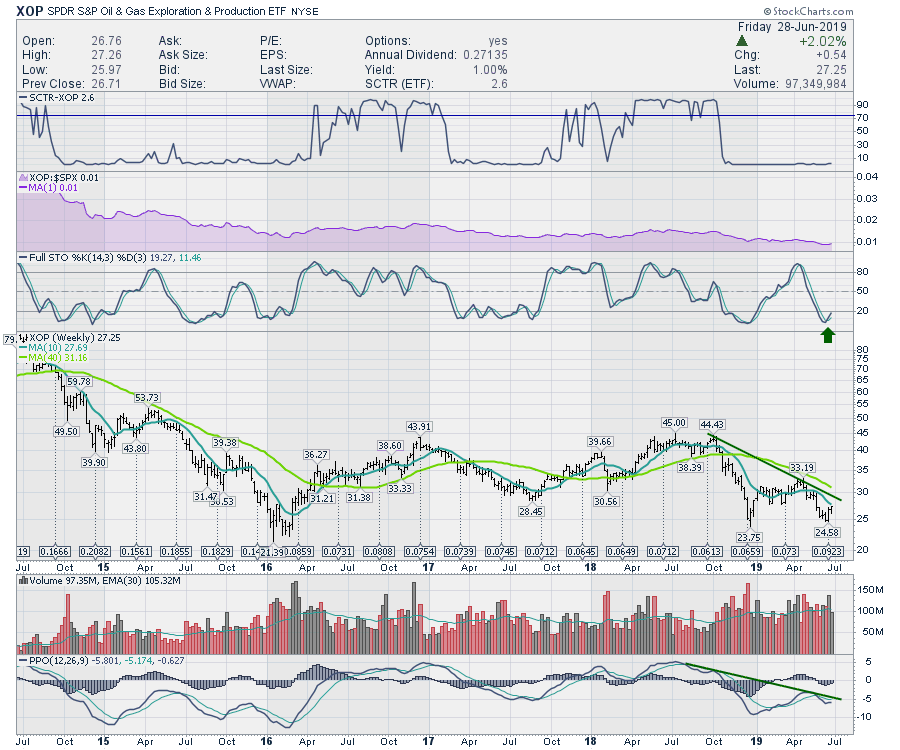The height and width of the screenshot is (750, 900).
Task: Click the 43.91 price peak label
Action: (419, 426)
